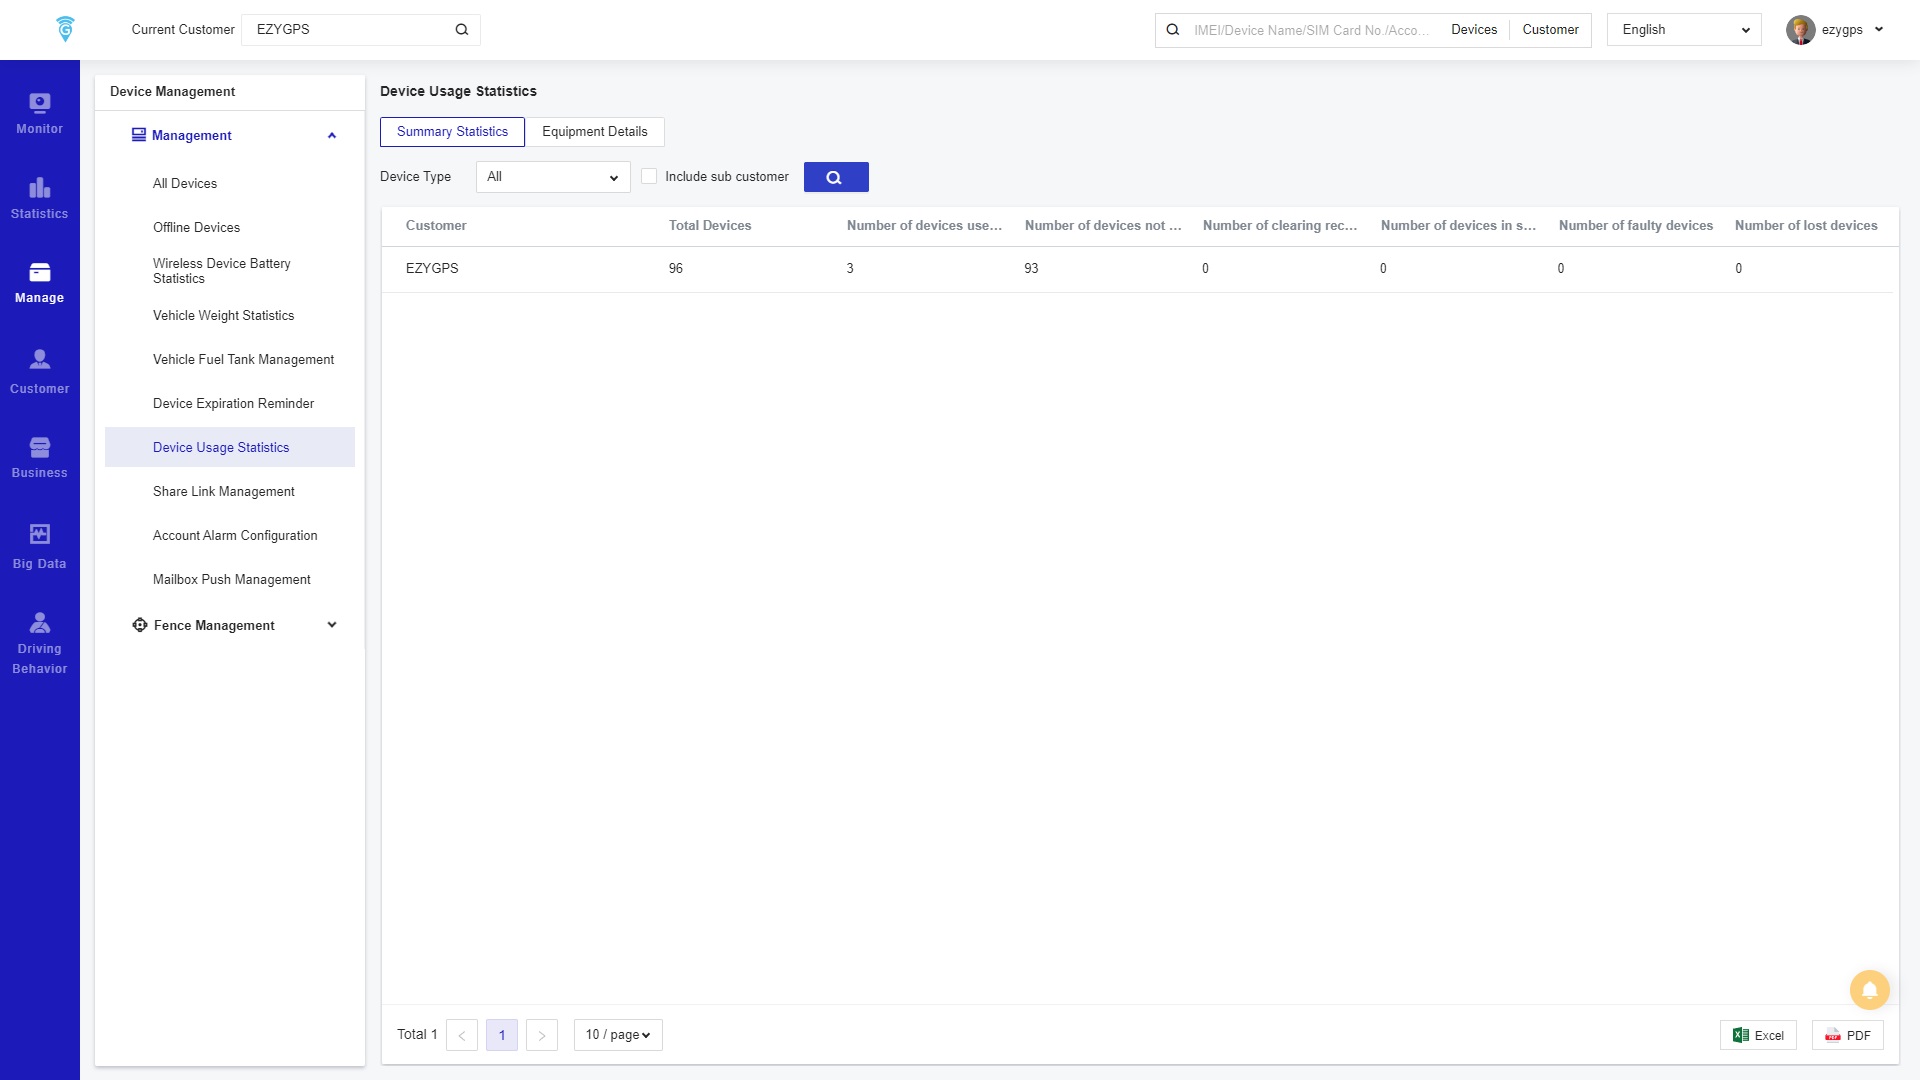
Task: Export table to Excel
Action: tap(1757, 1035)
